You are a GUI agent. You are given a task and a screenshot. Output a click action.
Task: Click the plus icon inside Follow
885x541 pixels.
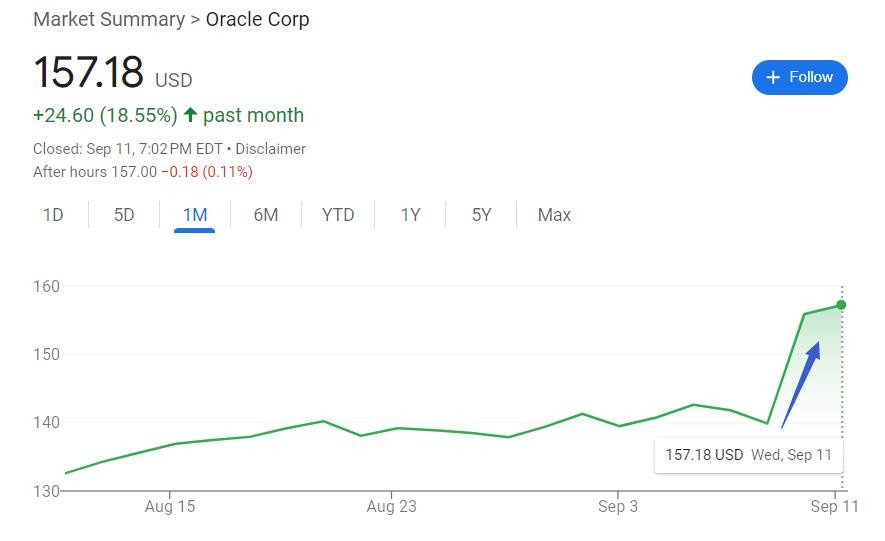(772, 78)
